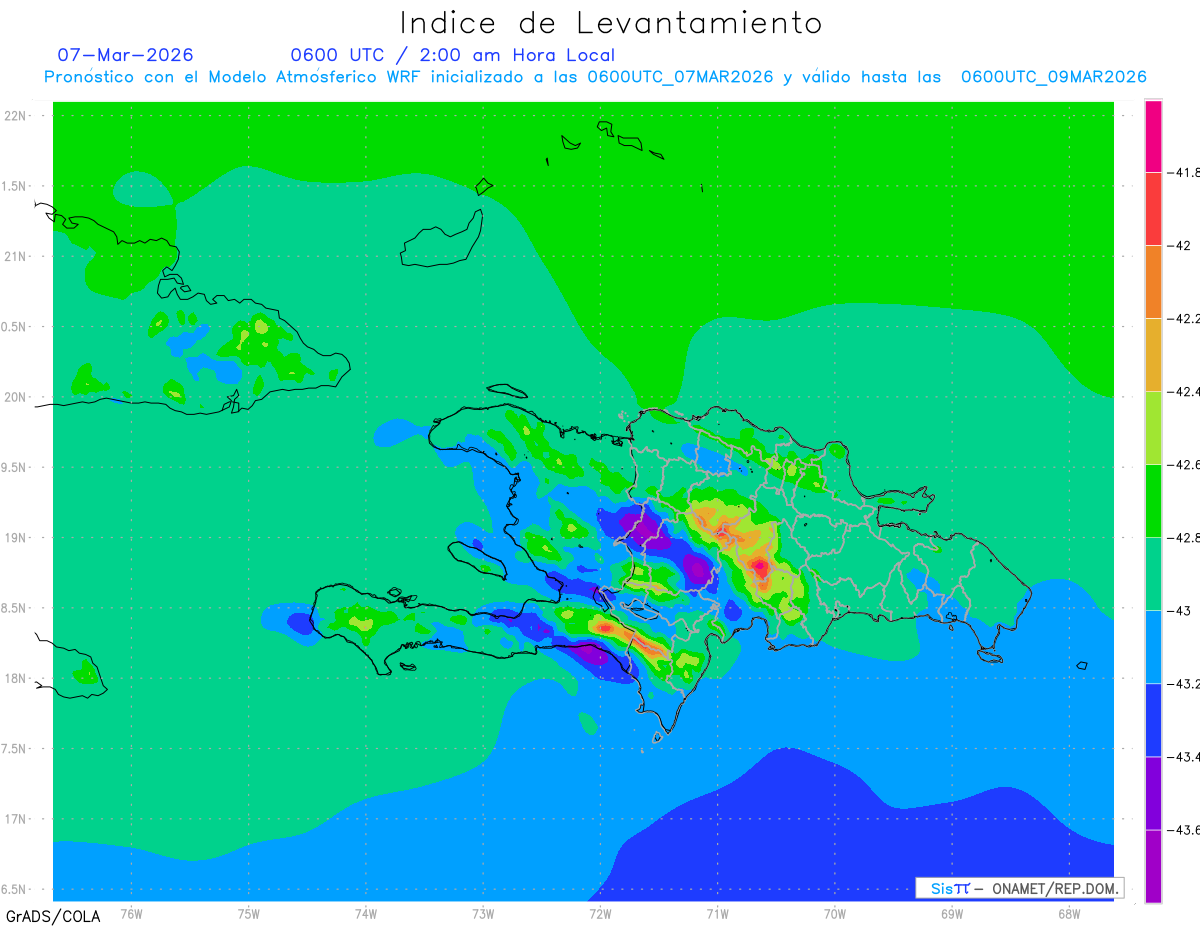This screenshot has height=927, width=1200.
Task: Click the magenta swatch above -41.8
Action: (x=1153, y=136)
